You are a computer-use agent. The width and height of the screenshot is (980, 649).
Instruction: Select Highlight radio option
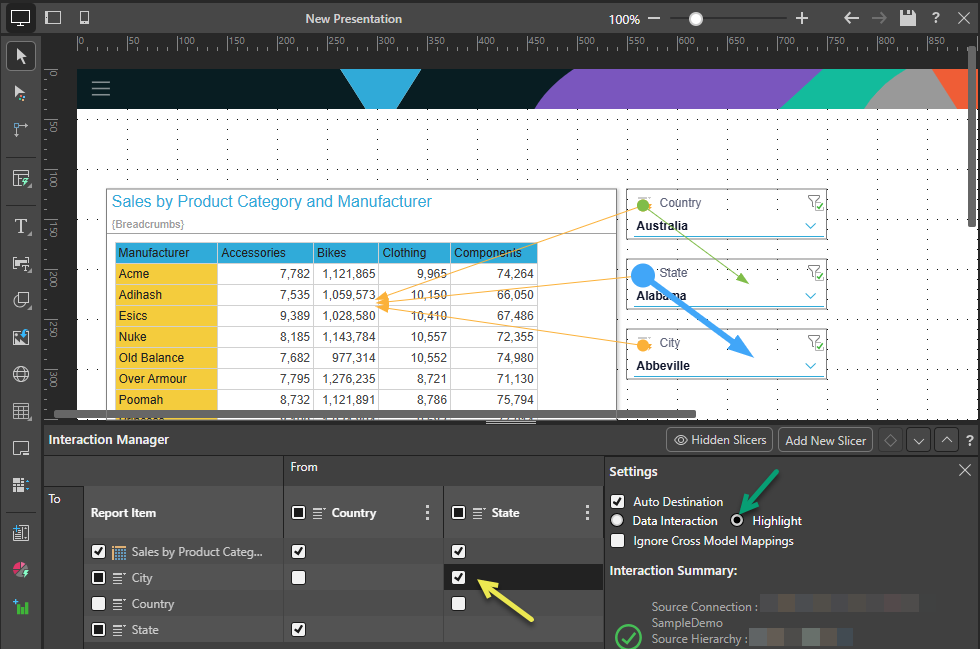(x=737, y=520)
